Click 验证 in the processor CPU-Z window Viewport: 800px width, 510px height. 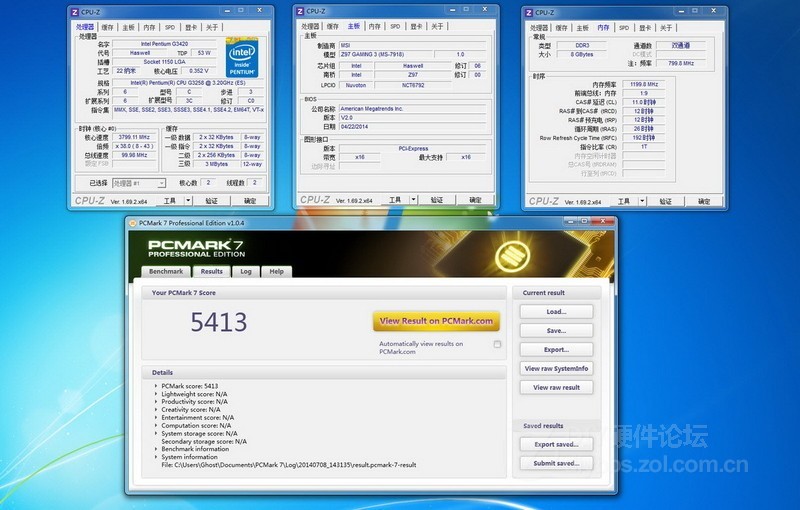coord(212,201)
